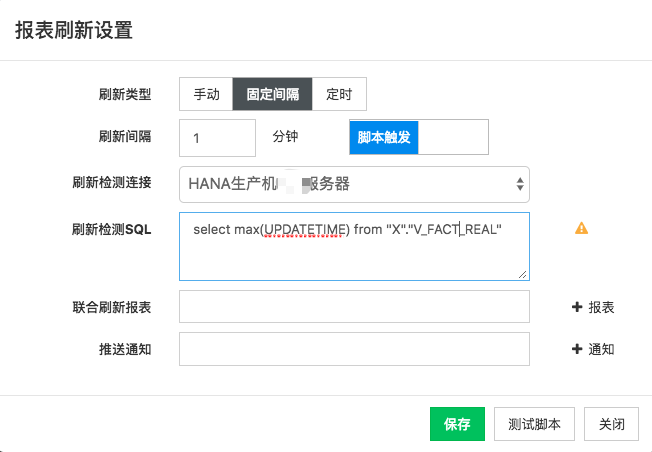Image resolution: width=652 pixels, height=452 pixels.
Task: Click the orange warning icon beside SQL box
Action: point(581,228)
